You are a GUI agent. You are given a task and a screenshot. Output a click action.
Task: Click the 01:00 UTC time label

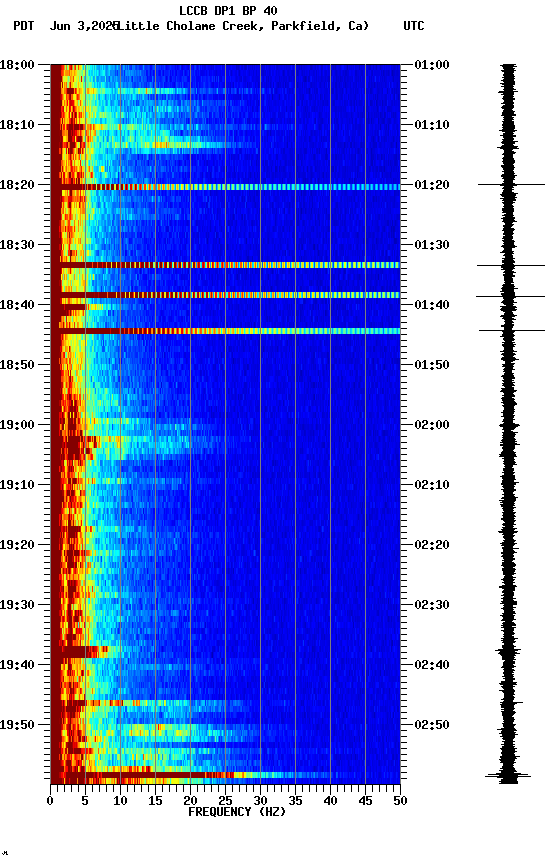[x=432, y=65]
